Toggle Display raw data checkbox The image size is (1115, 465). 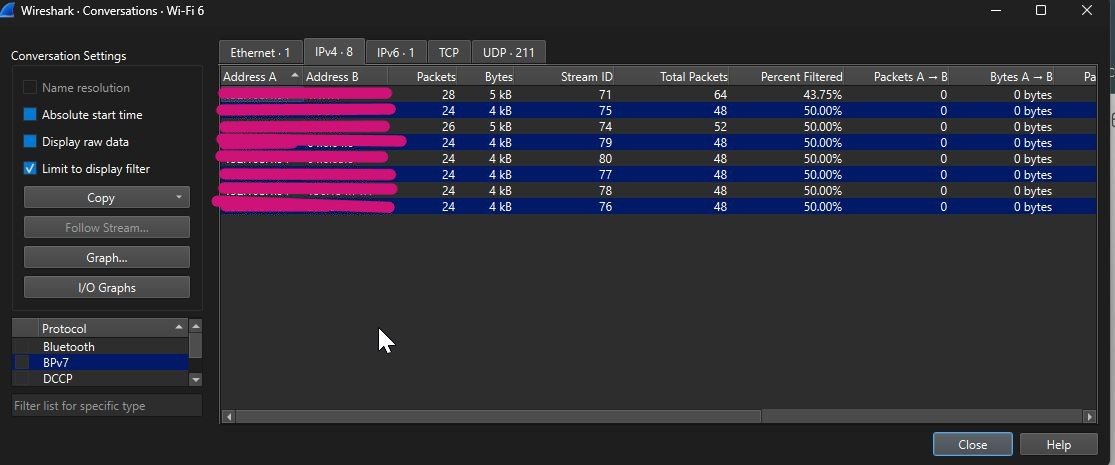click(x=30, y=141)
